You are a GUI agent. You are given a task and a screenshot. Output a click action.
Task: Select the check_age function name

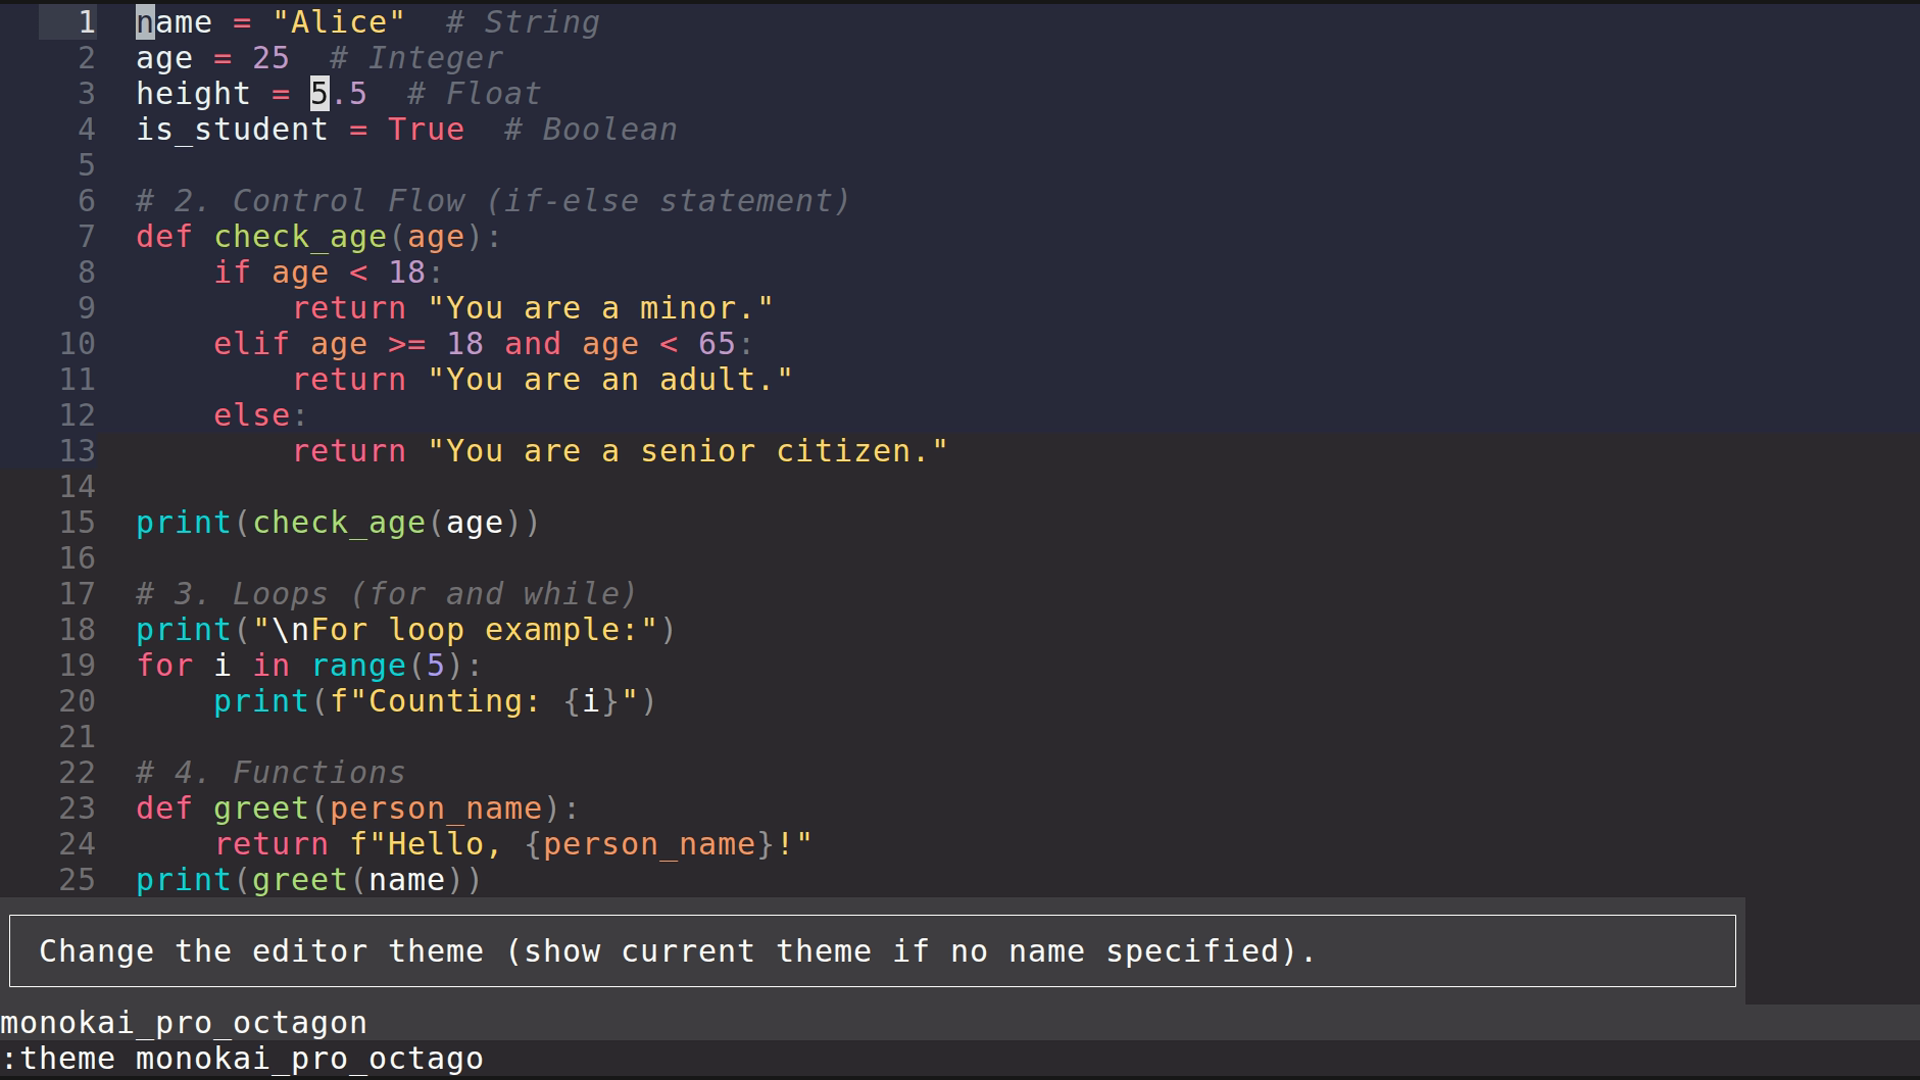[300, 236]
